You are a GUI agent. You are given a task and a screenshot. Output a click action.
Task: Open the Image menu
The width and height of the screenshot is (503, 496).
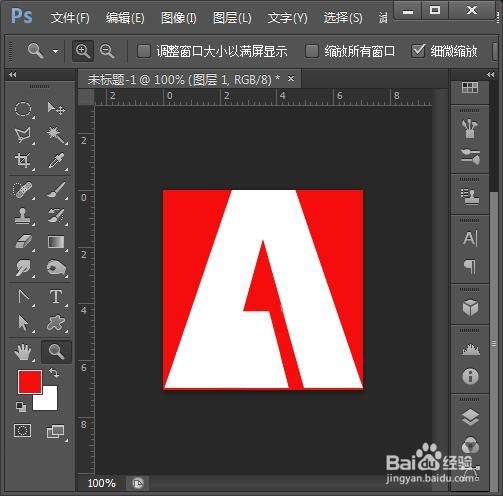(x=179, y=18)
